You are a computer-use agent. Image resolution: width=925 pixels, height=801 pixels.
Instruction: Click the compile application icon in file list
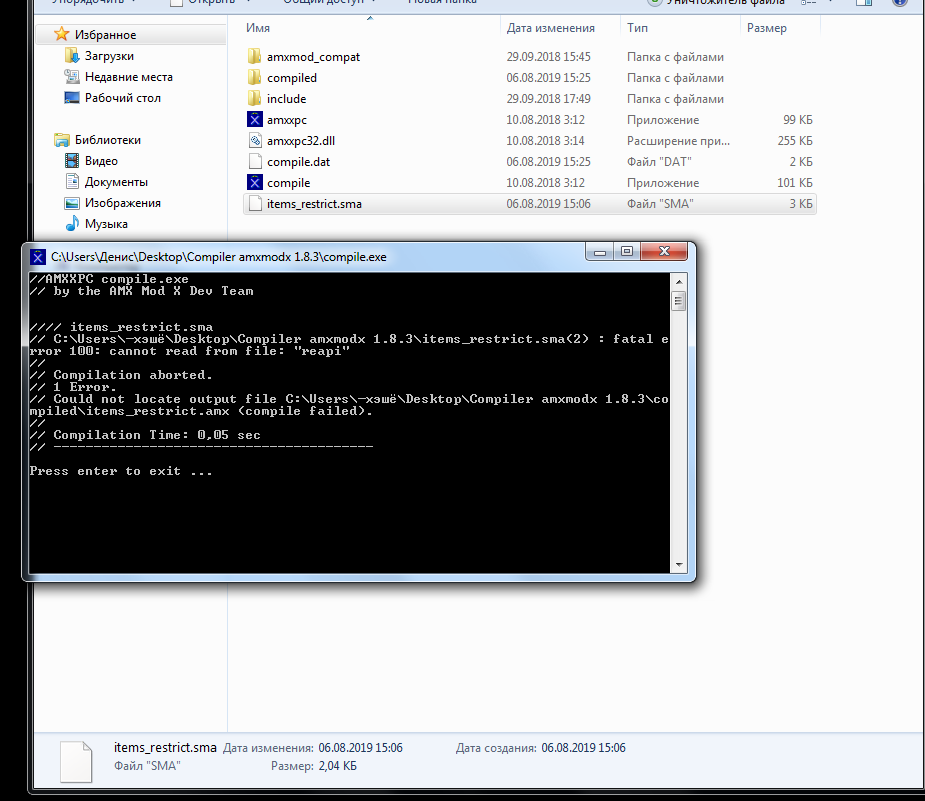click(254, 182)
